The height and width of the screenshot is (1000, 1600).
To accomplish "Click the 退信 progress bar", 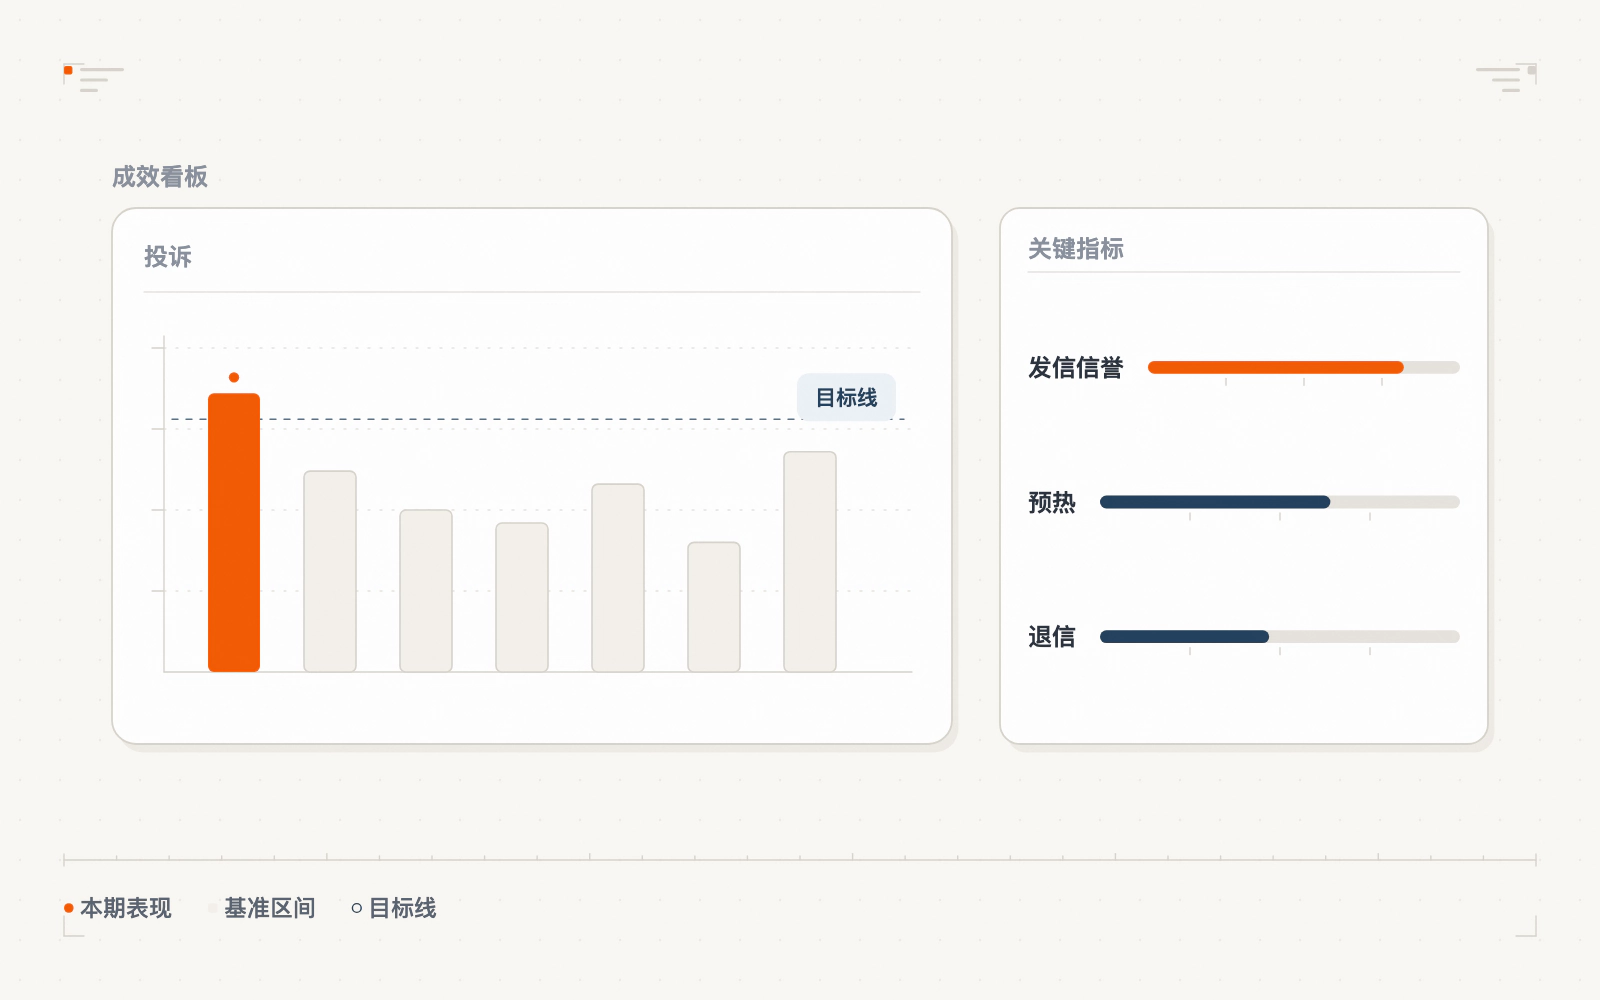I will pos(1280,636).
